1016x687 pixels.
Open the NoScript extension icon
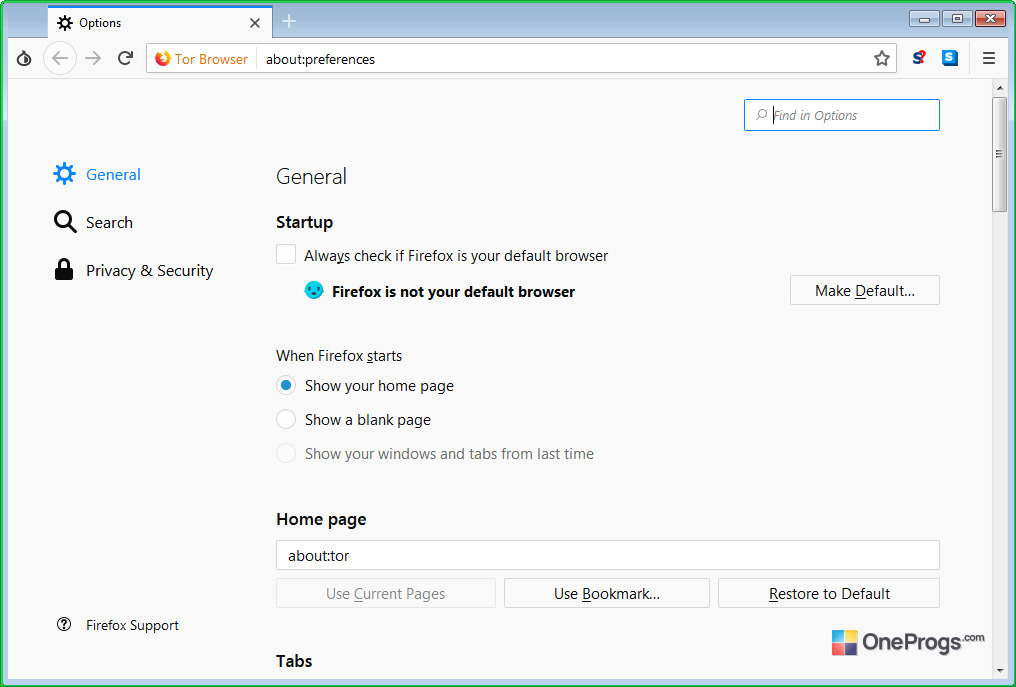pyautogui.click(x=919, y=58)
